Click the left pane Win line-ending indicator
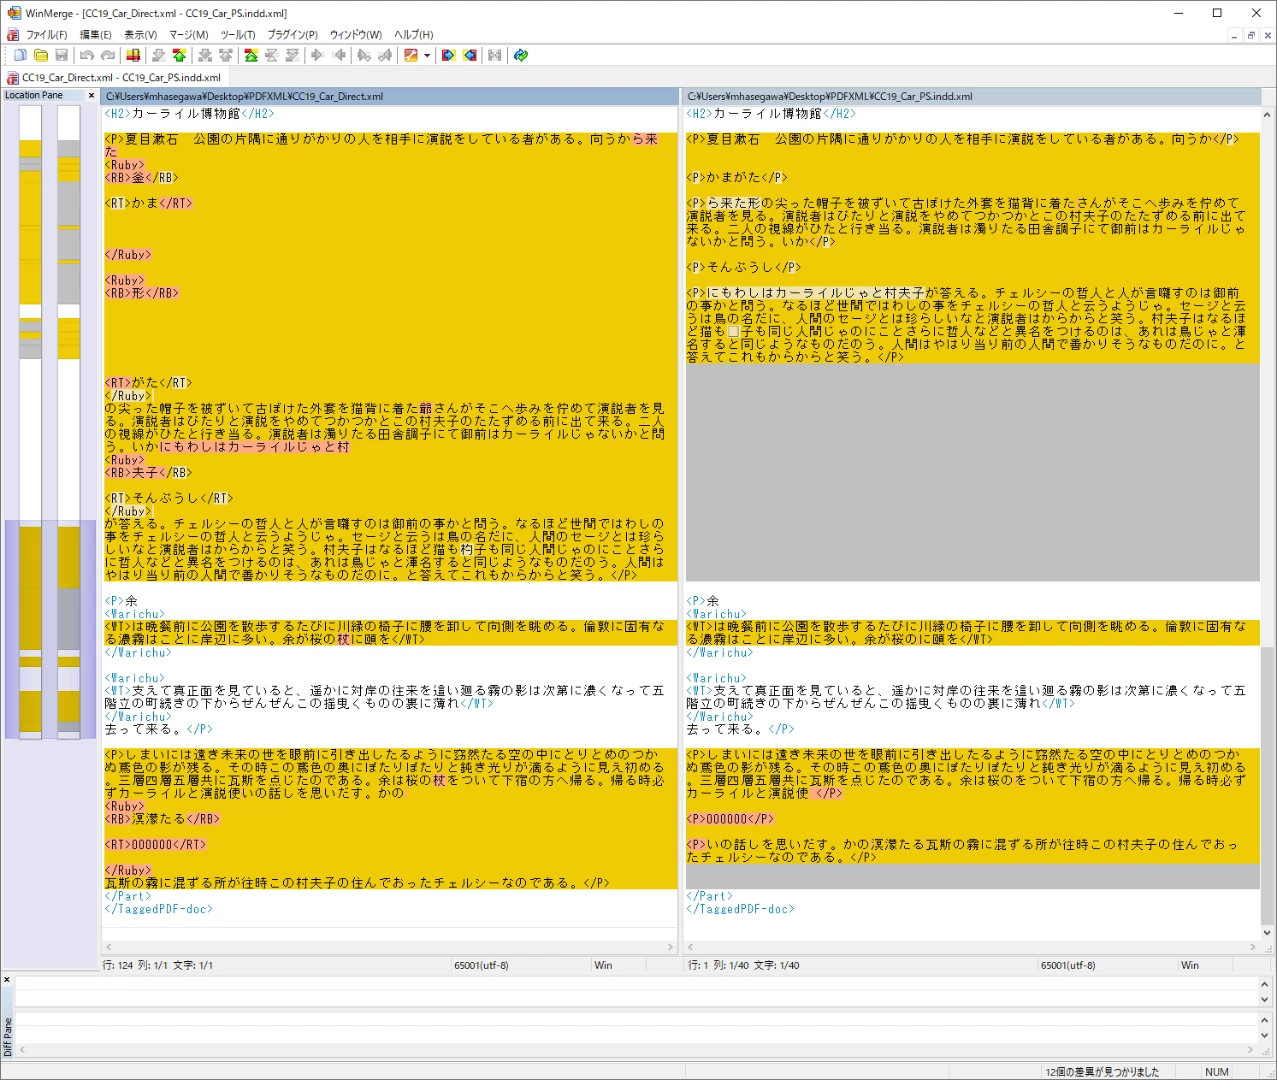 (x=603, y=966)
